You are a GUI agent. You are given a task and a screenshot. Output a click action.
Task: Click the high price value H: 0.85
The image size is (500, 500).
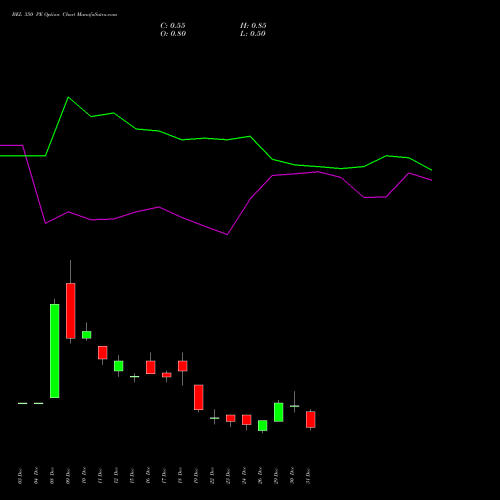pos(253,26)
